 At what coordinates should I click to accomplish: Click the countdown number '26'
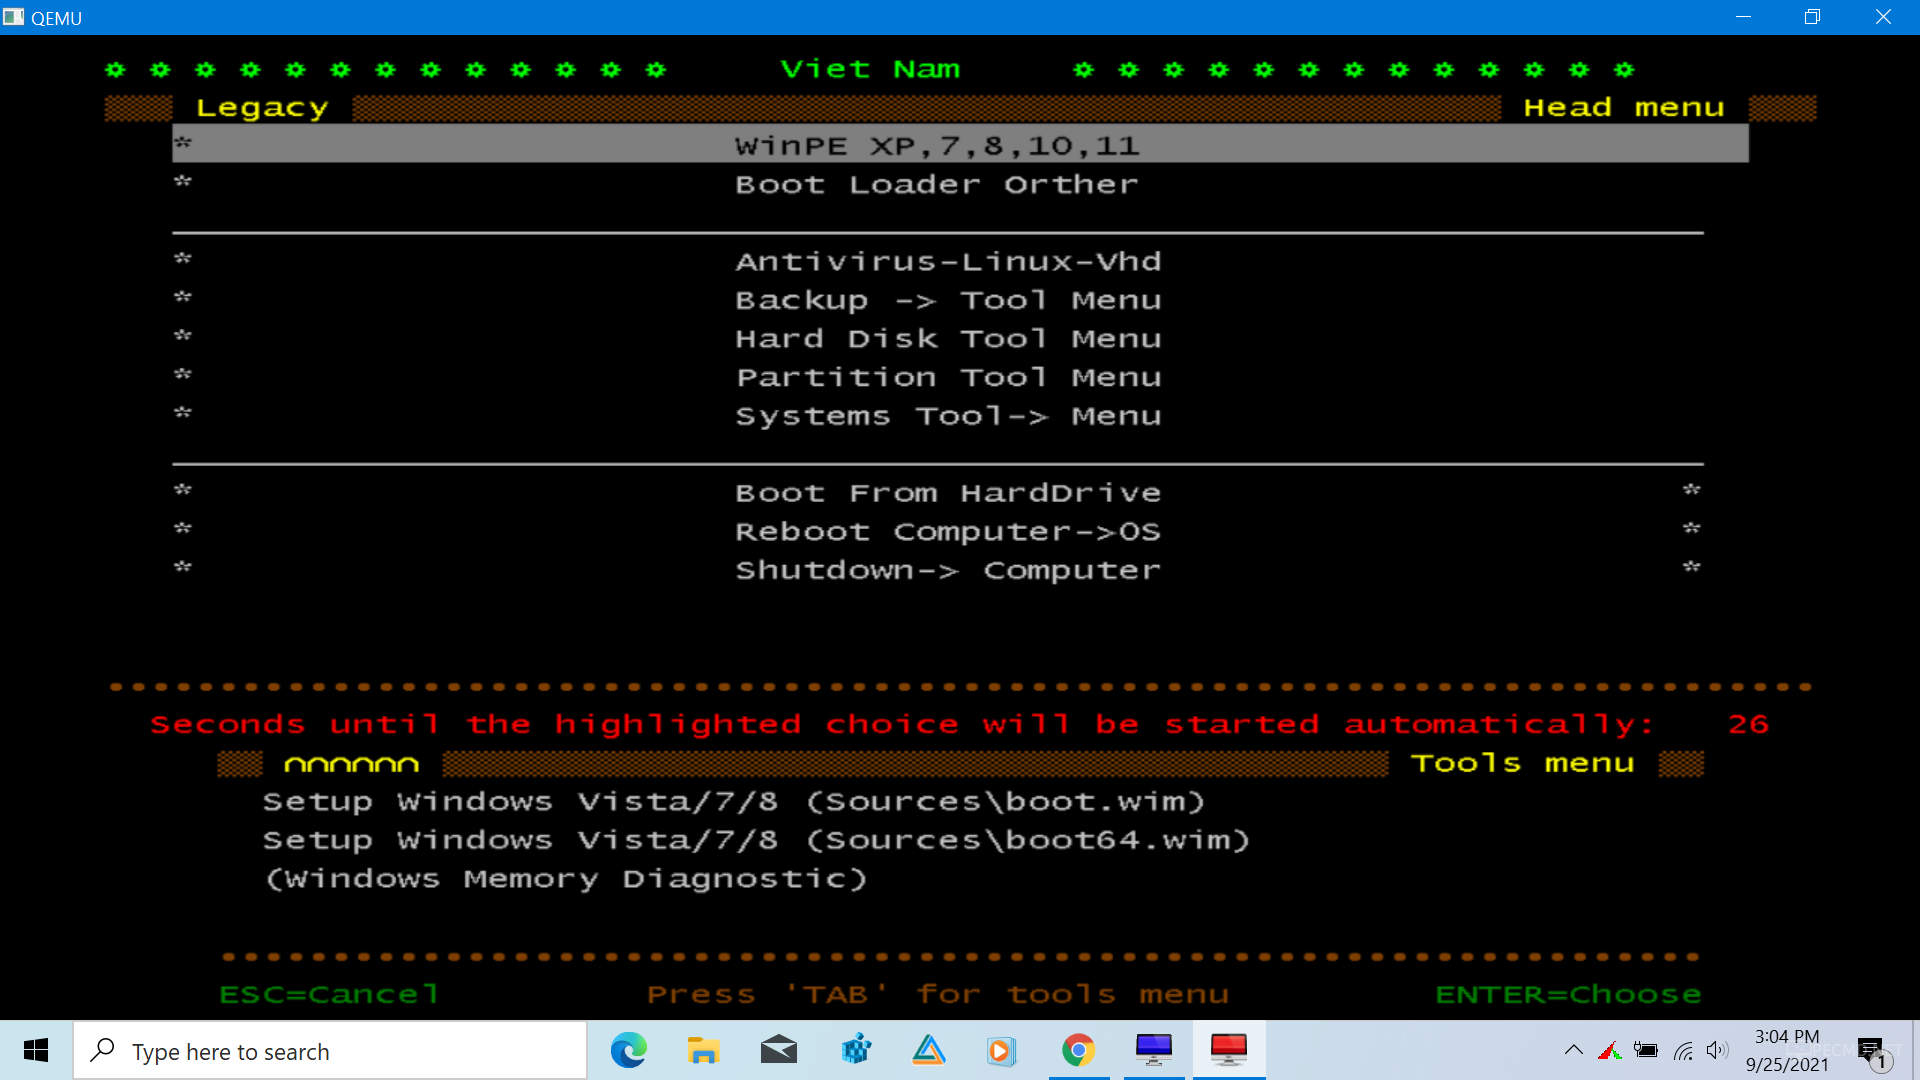(x=1749, y=725)
